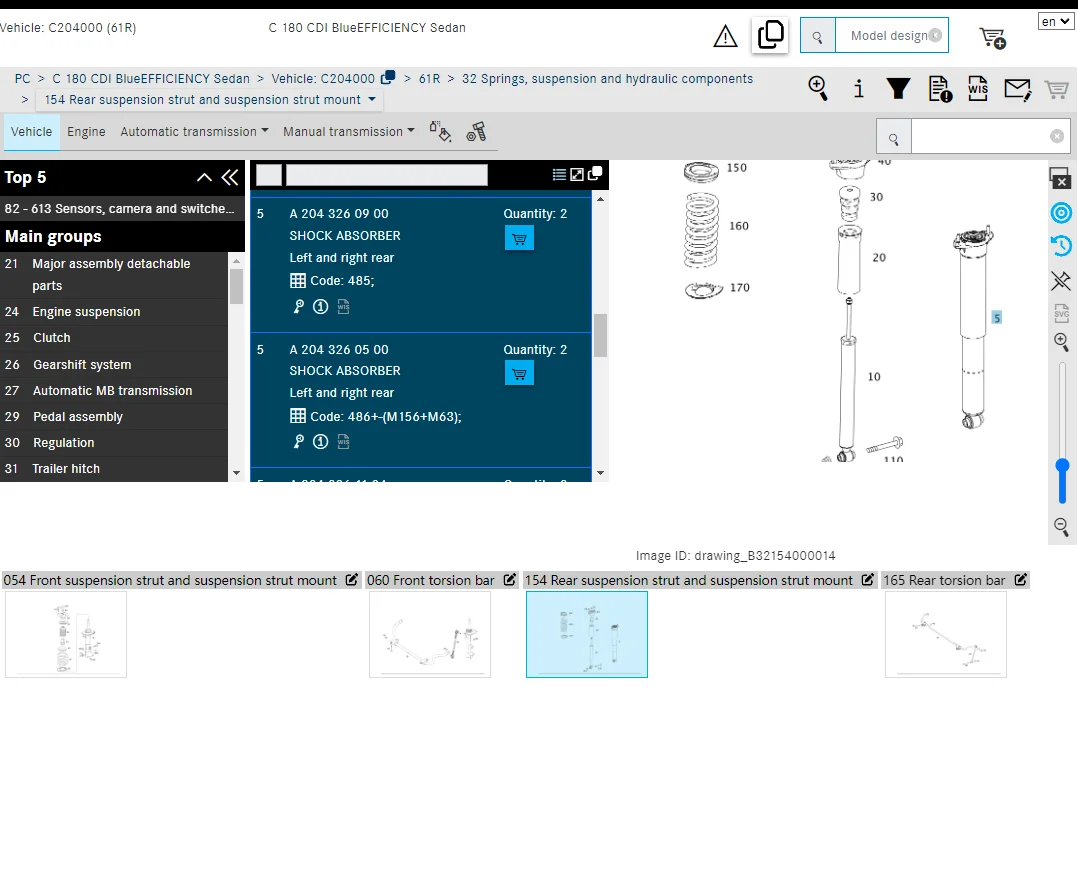1078x875 pixels.
Task: Collapse the Top 5 section chevron
Action: point(204,177)
